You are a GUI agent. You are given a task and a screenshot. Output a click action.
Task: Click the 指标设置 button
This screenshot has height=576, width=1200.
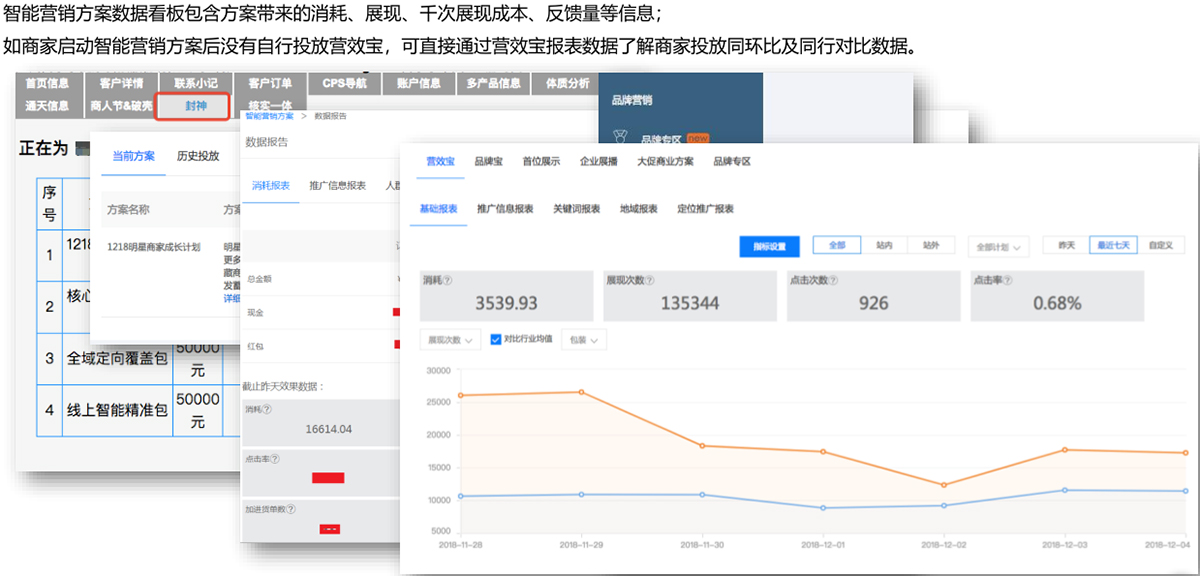769,246
